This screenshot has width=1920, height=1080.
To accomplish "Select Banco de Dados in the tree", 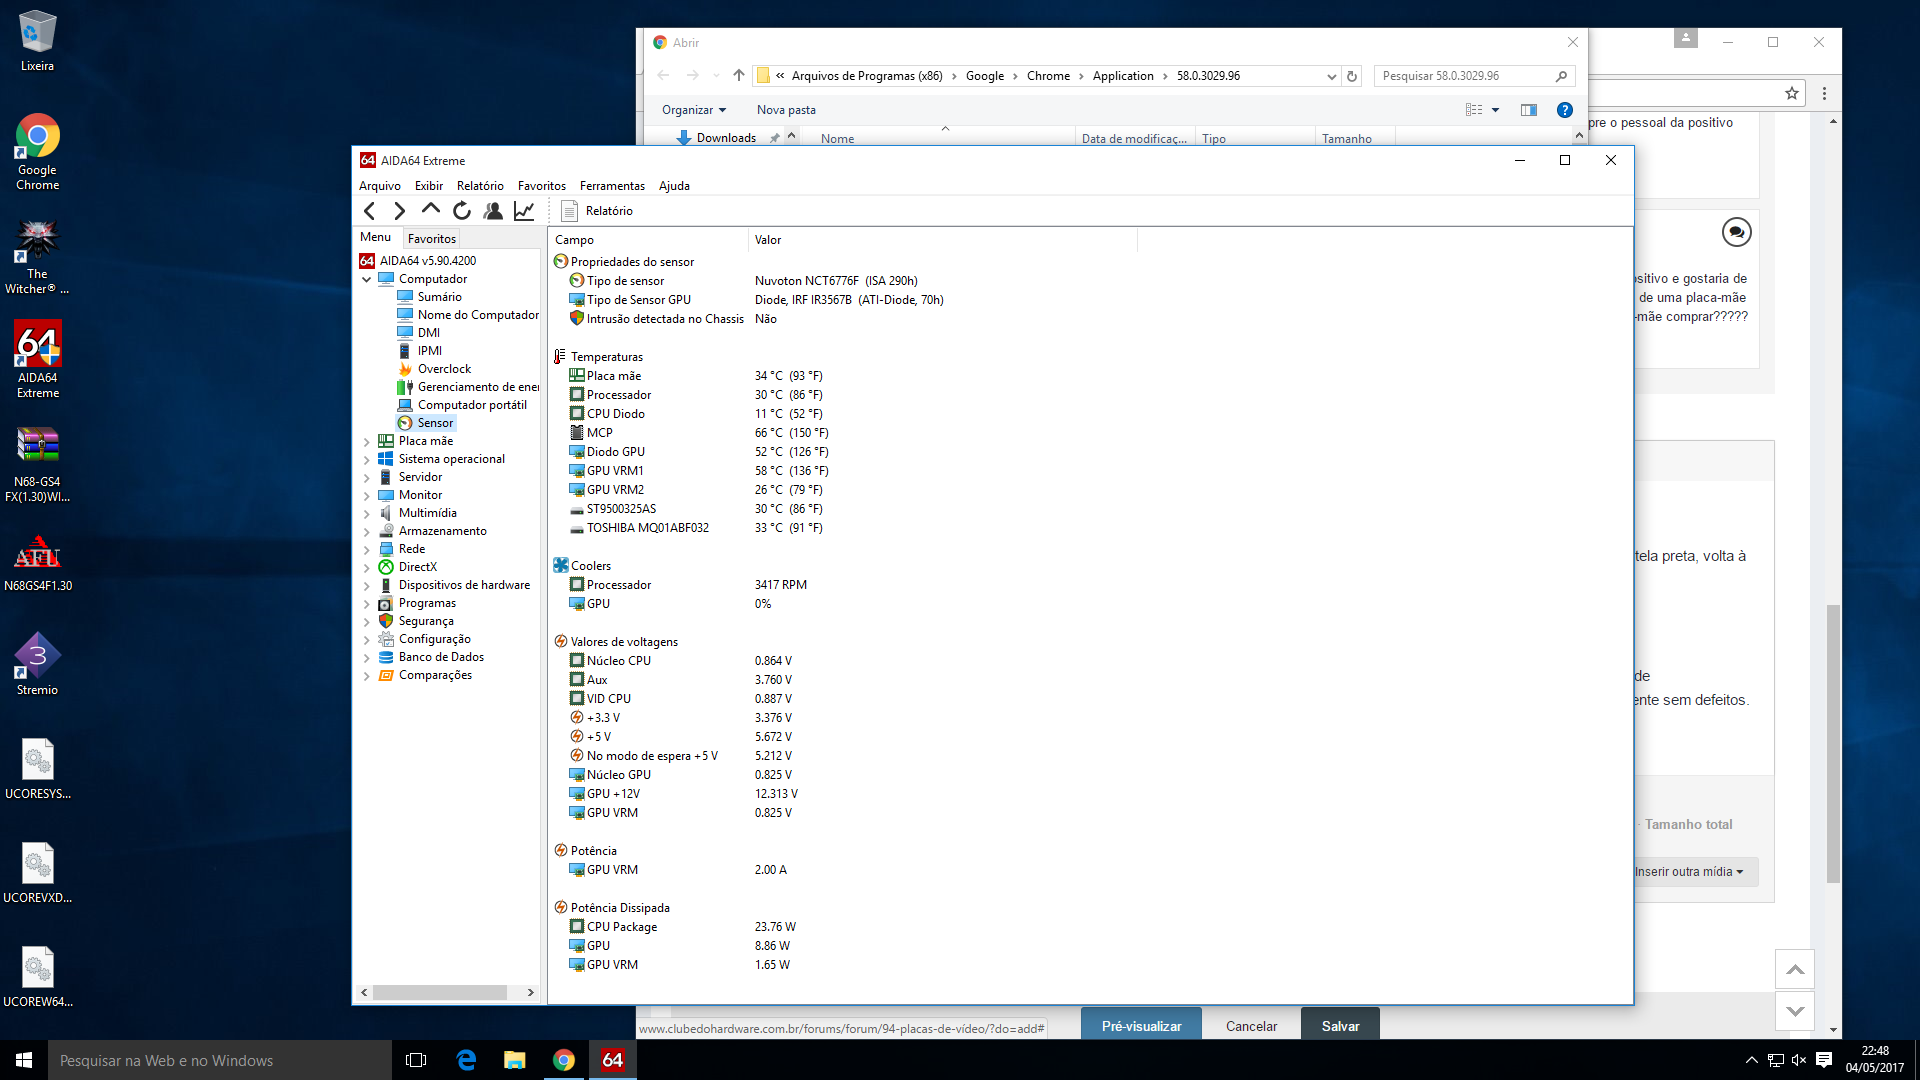I will (x=441, y=657).
